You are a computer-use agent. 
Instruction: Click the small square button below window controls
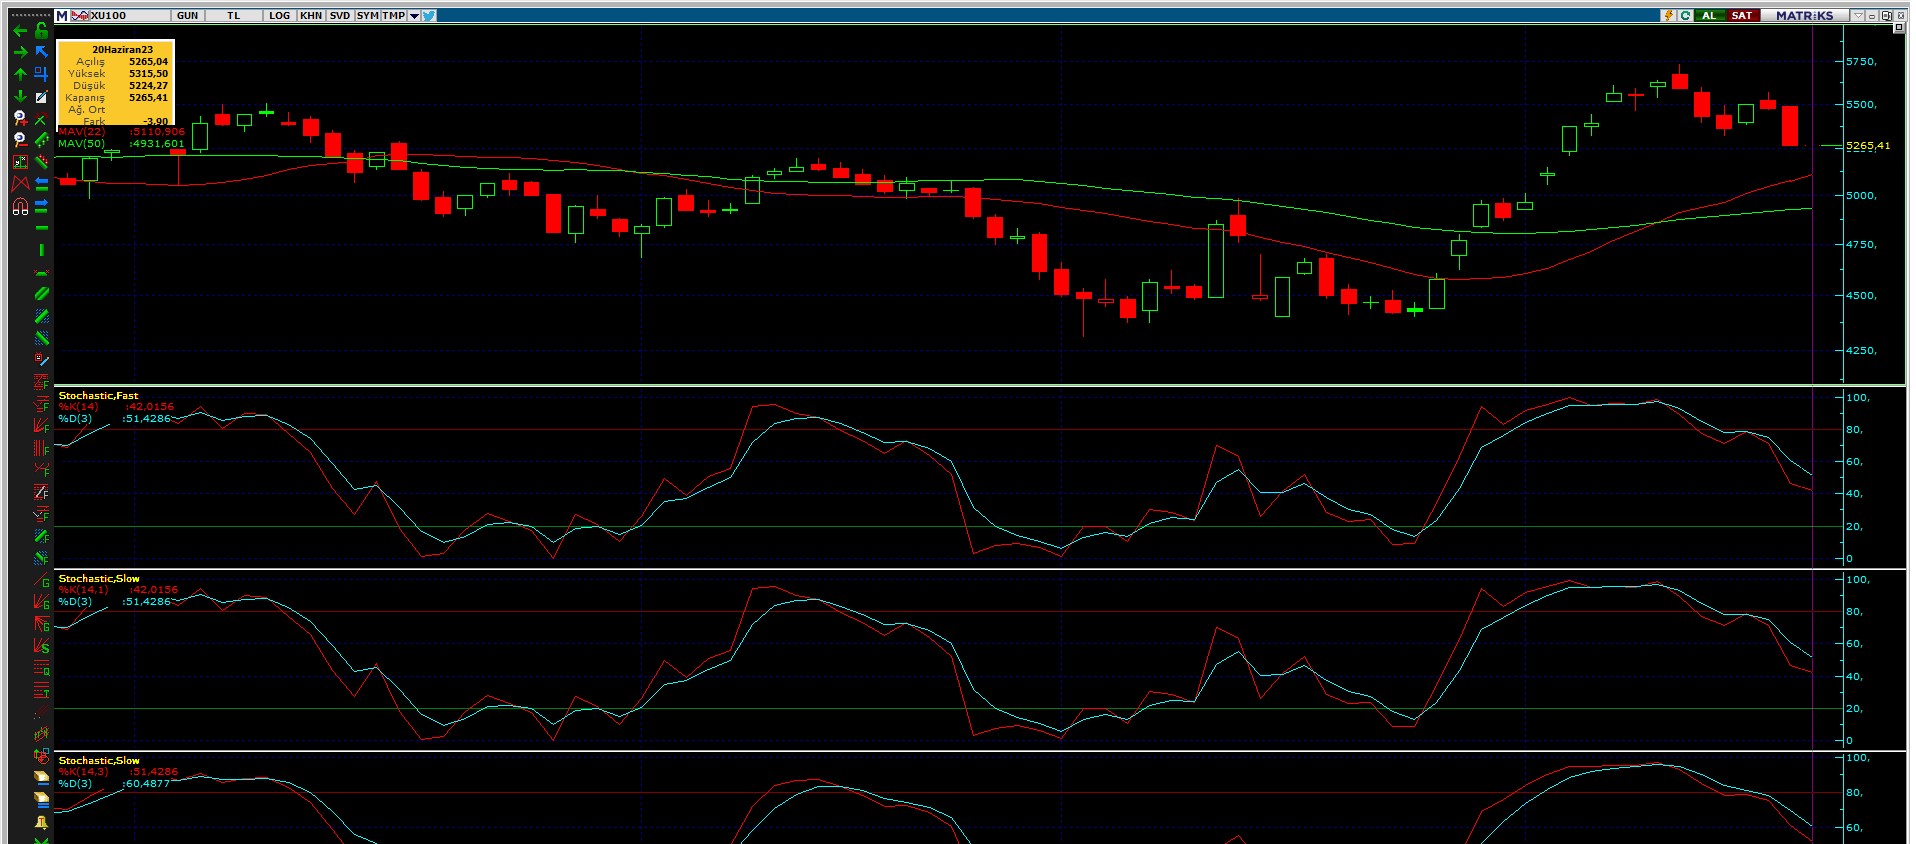click(1899, 27)
